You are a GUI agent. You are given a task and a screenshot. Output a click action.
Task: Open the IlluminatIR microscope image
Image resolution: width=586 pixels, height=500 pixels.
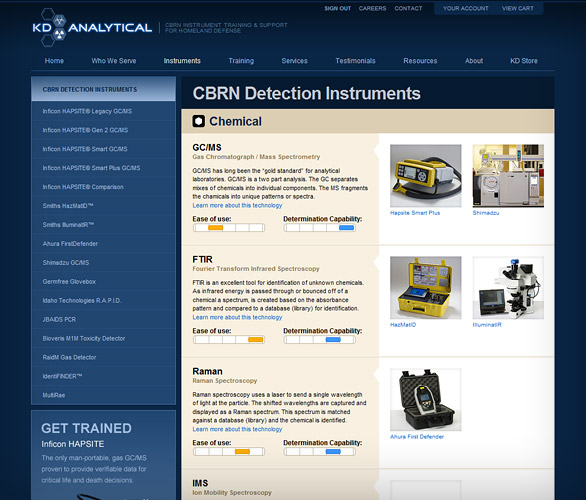tap(508, 287)
